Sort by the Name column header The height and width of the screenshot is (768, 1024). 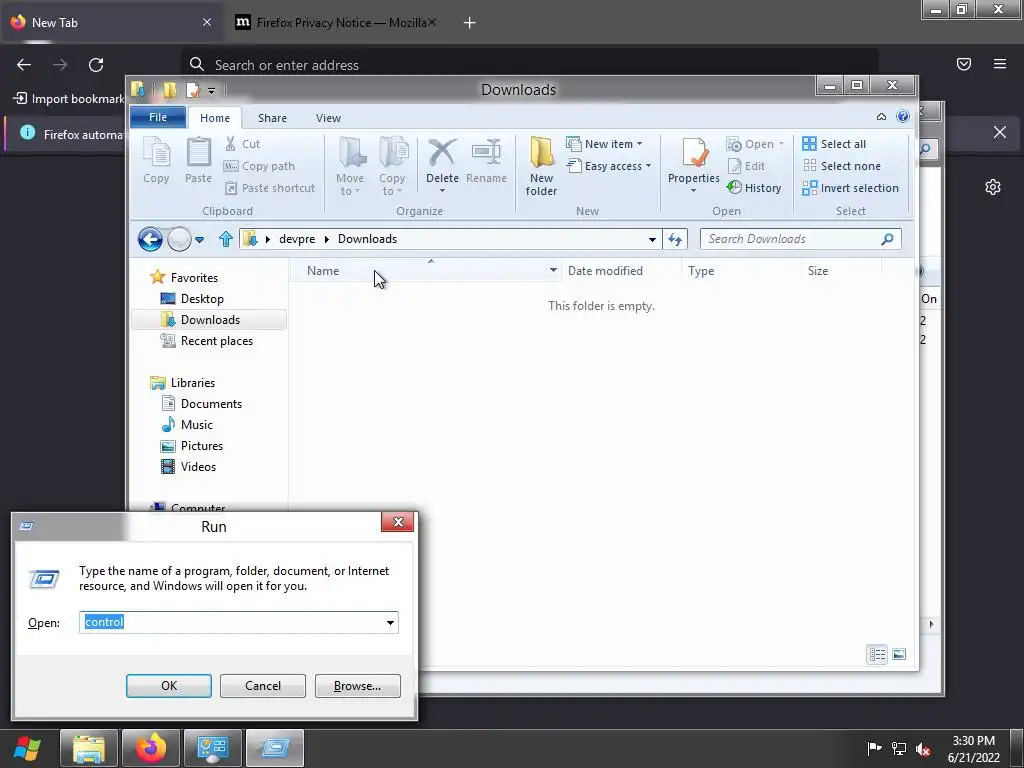click(323, 271)
